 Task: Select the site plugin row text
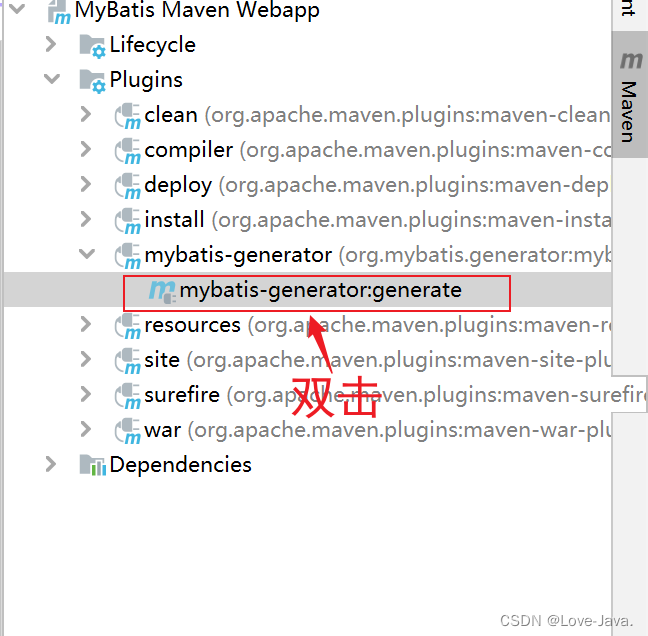377,360
